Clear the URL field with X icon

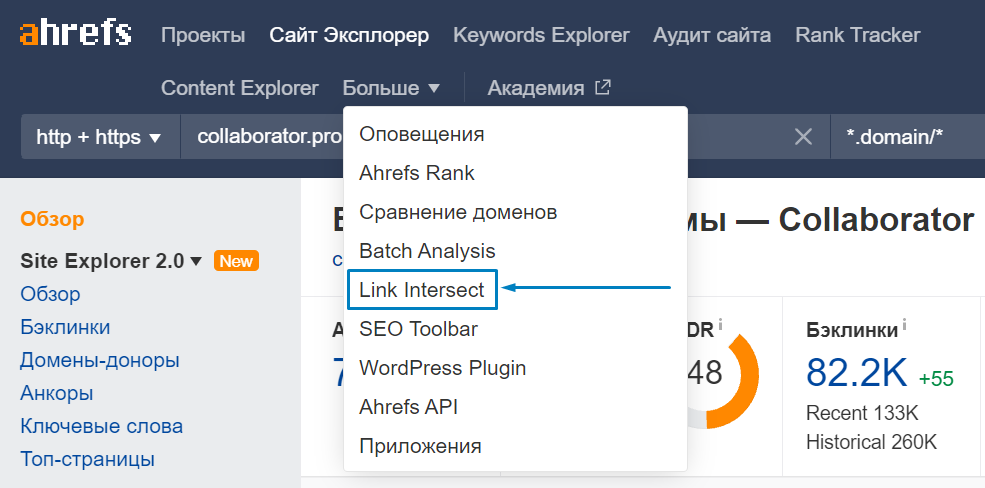(x=803, y=137)
